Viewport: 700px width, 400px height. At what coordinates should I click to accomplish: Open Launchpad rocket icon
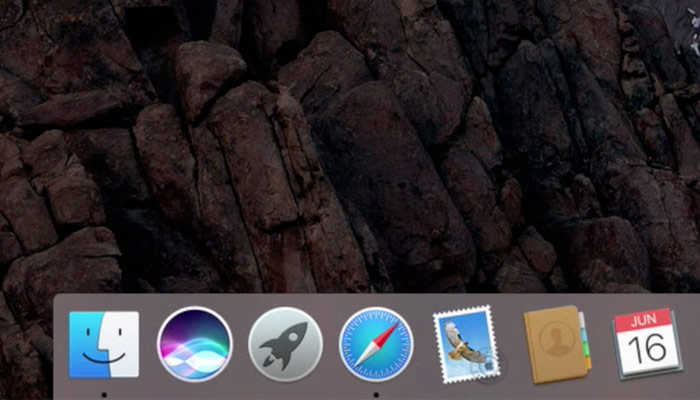click(x=286, y=344)
